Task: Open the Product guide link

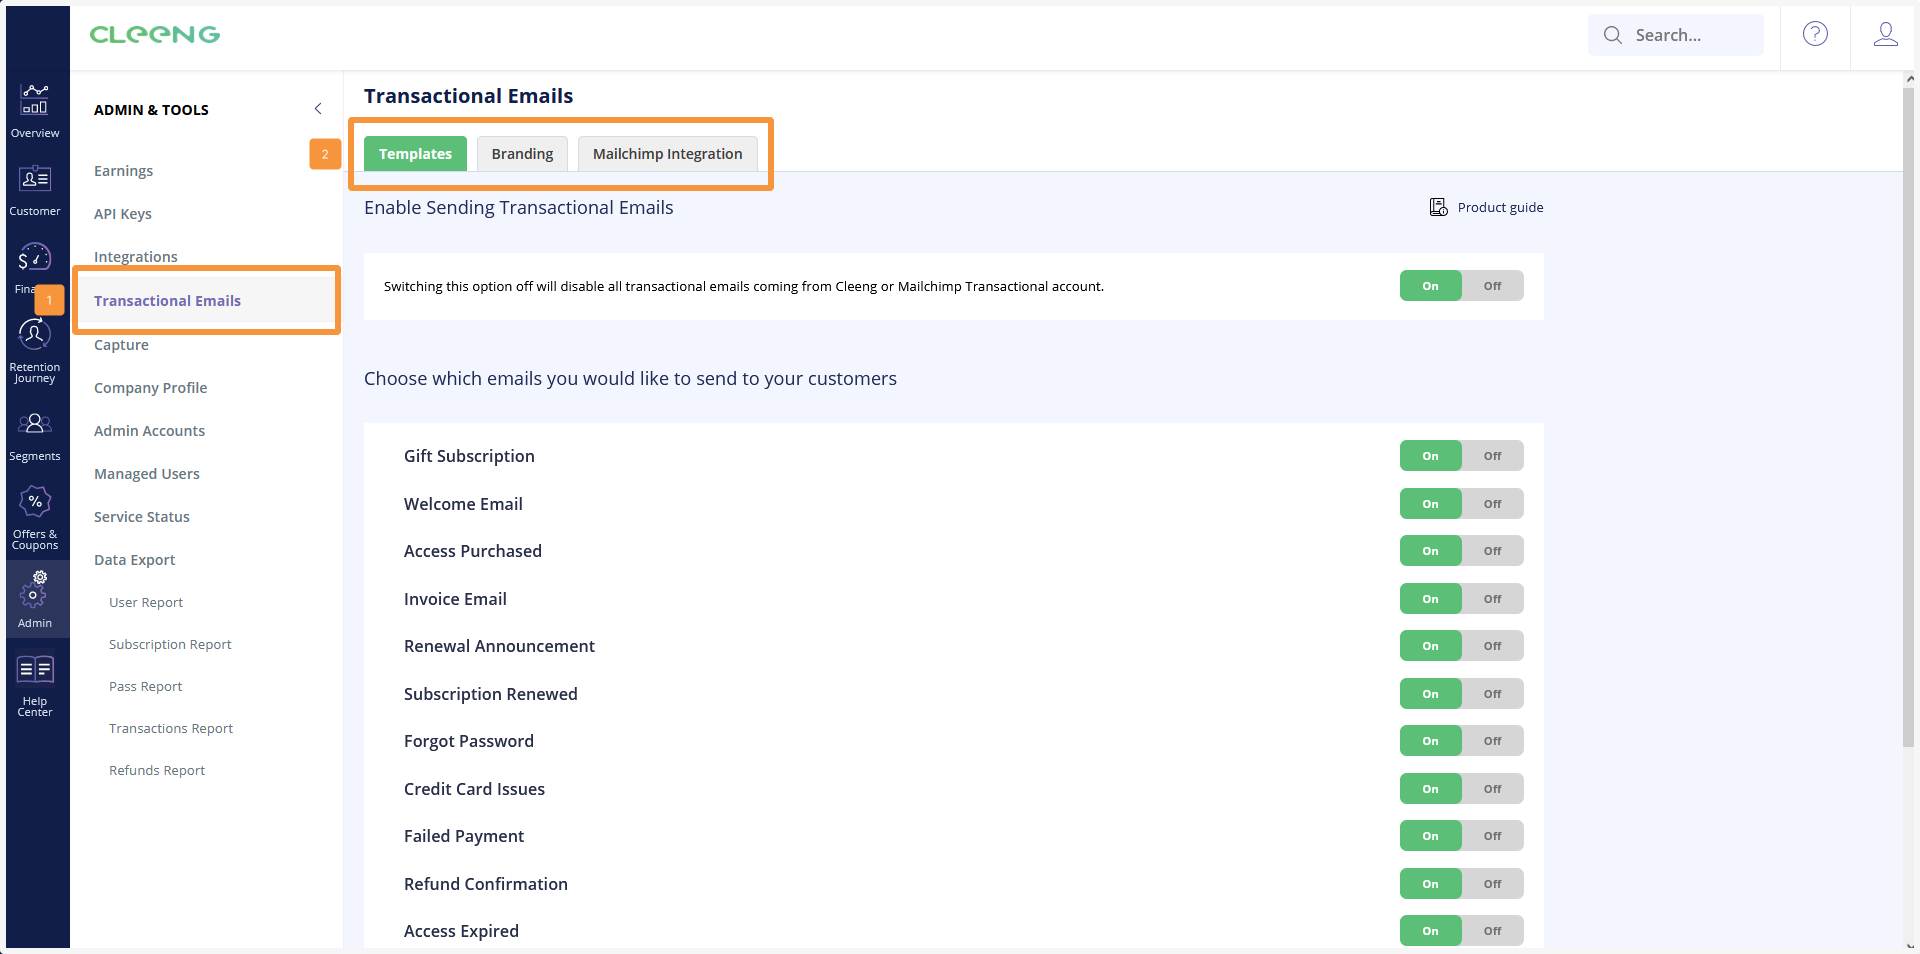Action: 1487,207
